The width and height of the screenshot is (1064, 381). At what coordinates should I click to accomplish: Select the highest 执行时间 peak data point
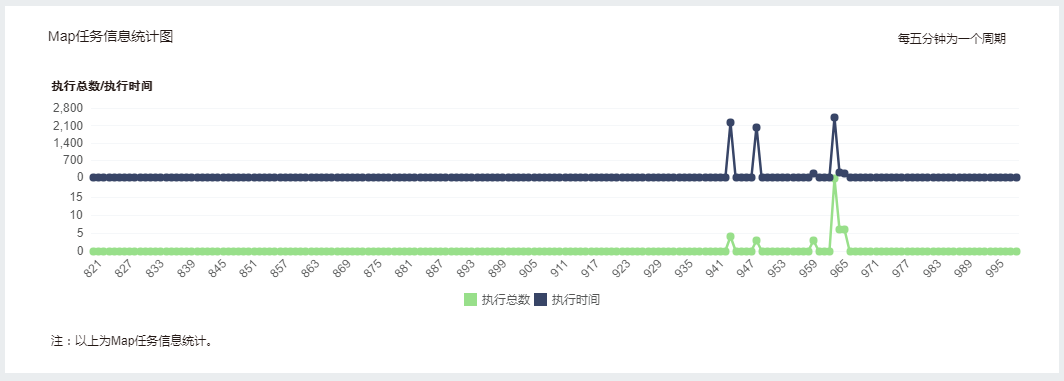(x=834, y=117)
